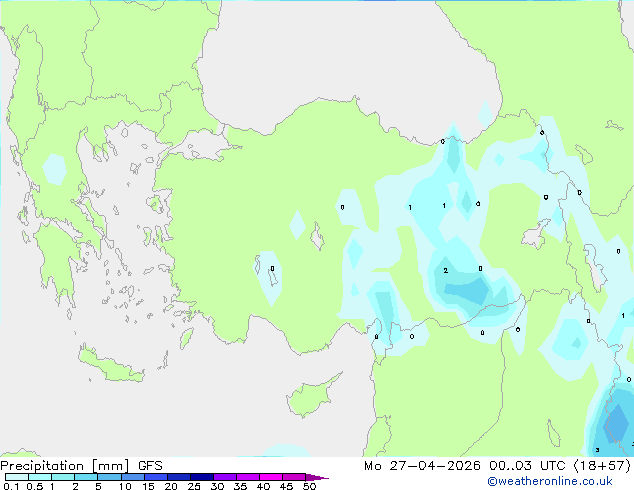This screenshot has width=634, height=490.
Task: Click the 25–30 mm dark navy swatch
Action: 202,477
